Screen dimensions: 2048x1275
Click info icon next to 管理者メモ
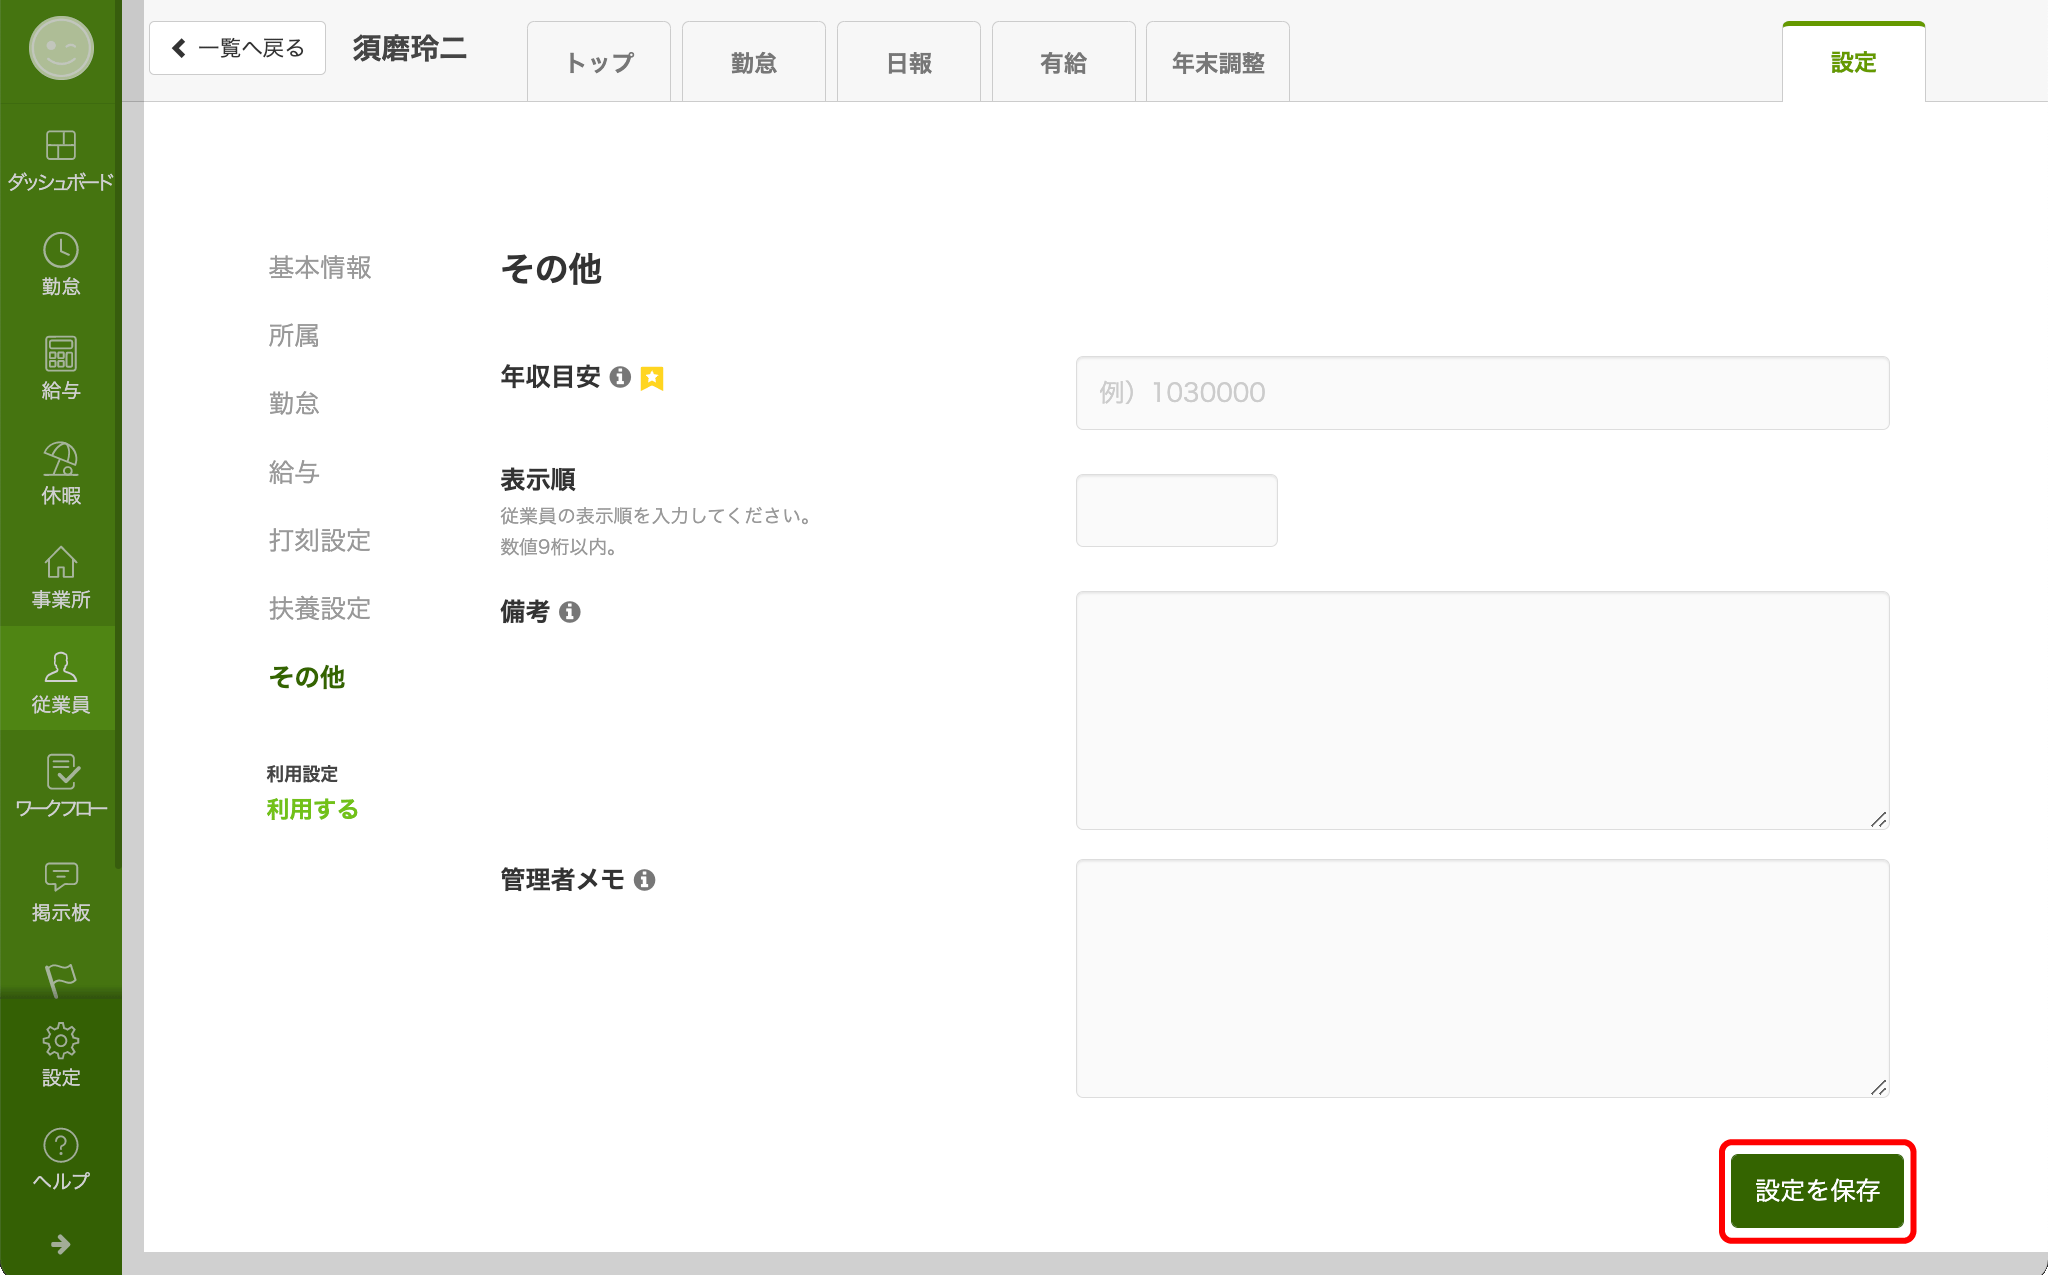(645, 880)
